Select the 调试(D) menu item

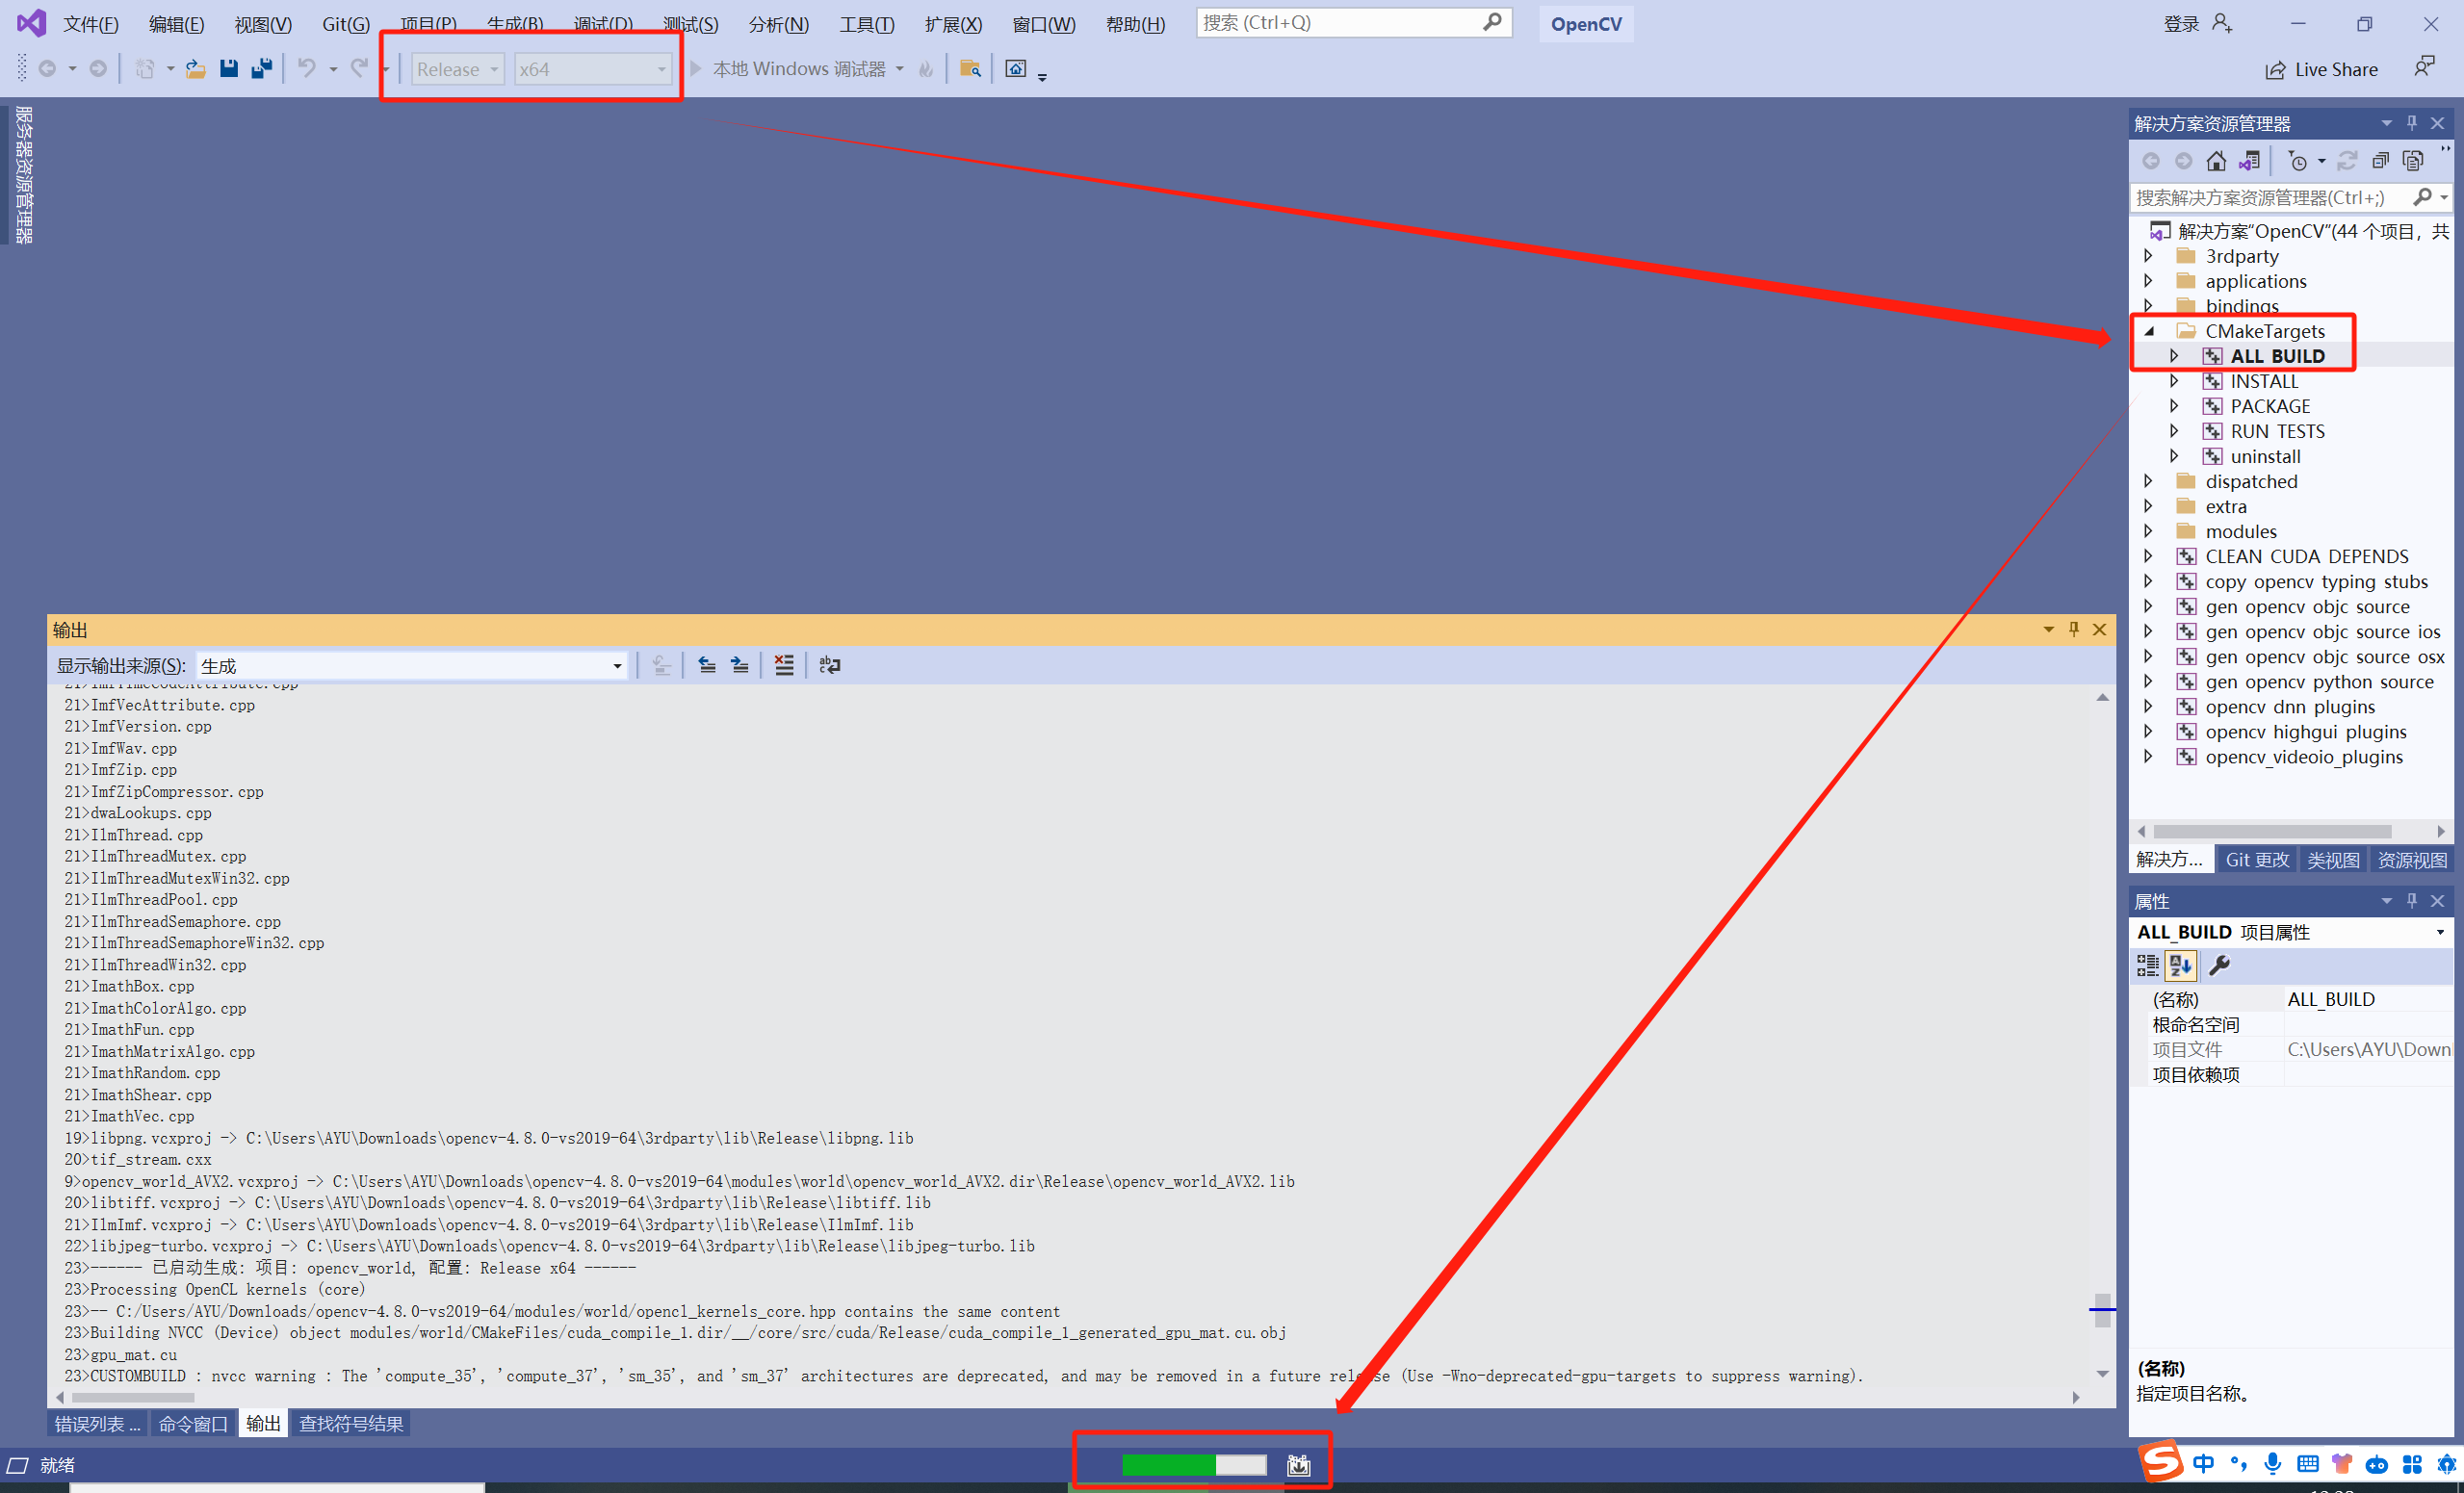tap(602, 23)
